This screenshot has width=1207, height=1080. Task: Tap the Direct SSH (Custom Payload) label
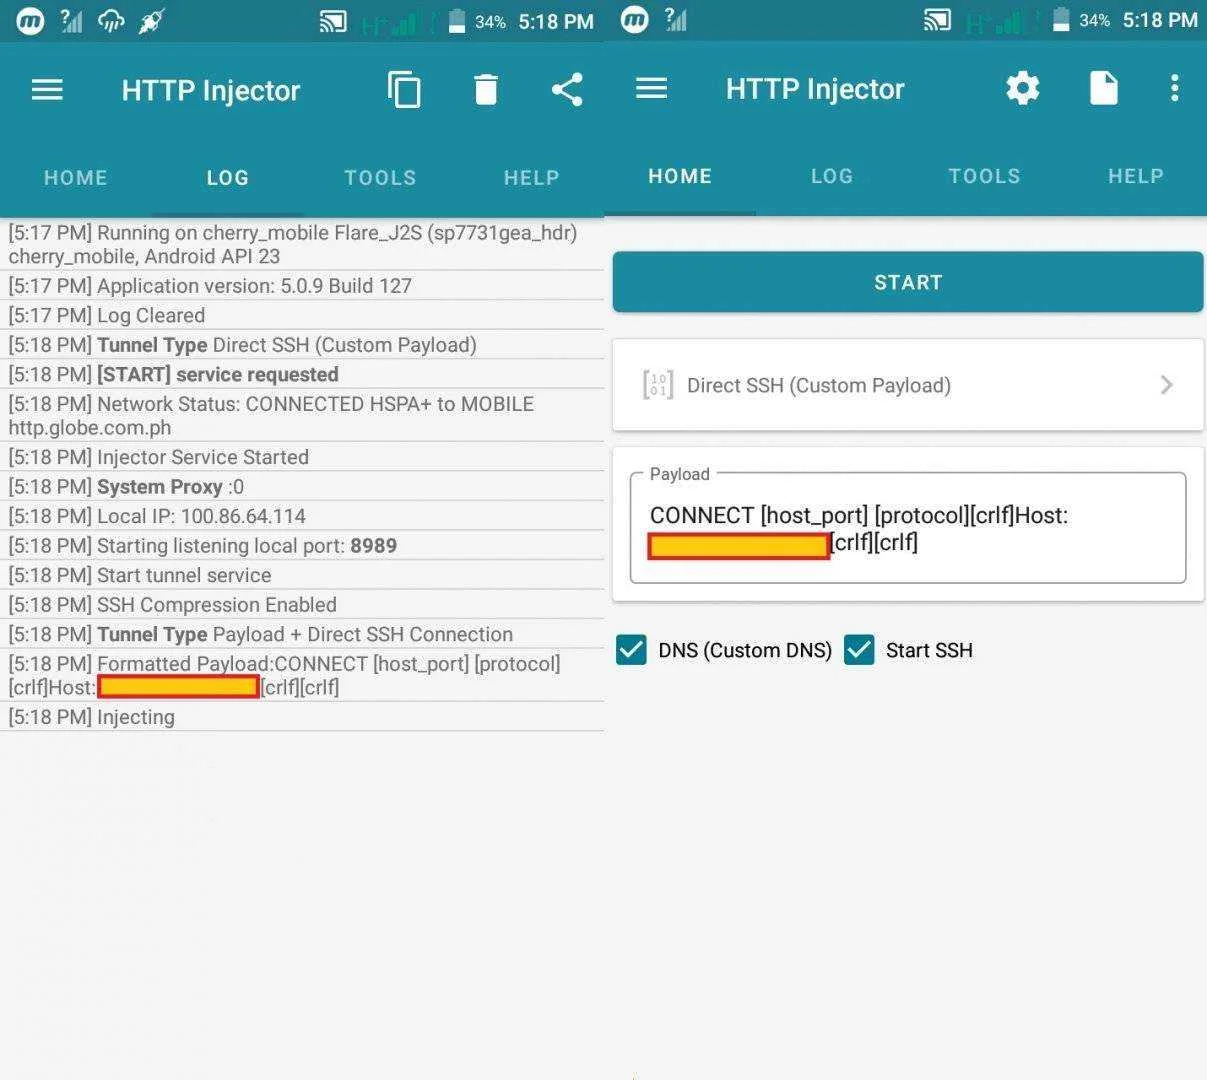pos(819,385)
